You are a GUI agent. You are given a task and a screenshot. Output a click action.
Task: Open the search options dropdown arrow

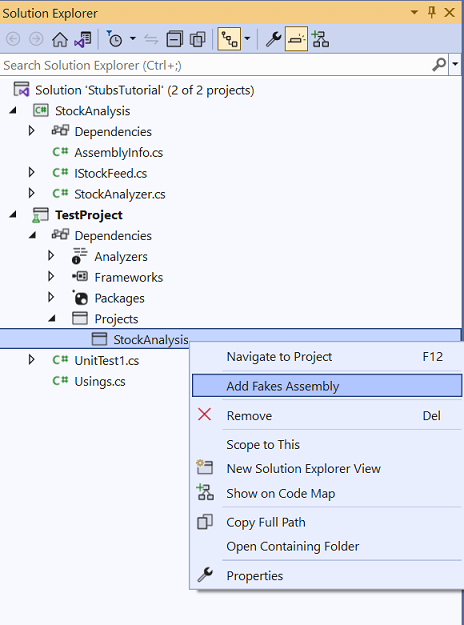coord(455,64)
